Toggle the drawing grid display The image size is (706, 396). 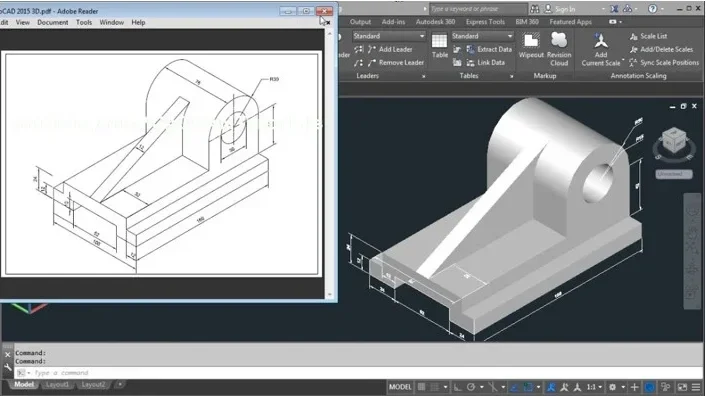click(421, 387)
